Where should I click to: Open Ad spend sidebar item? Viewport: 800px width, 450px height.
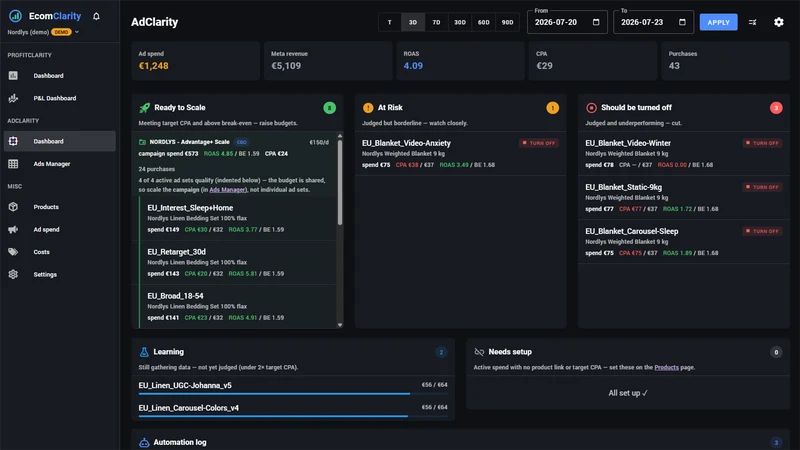(60, 229)
